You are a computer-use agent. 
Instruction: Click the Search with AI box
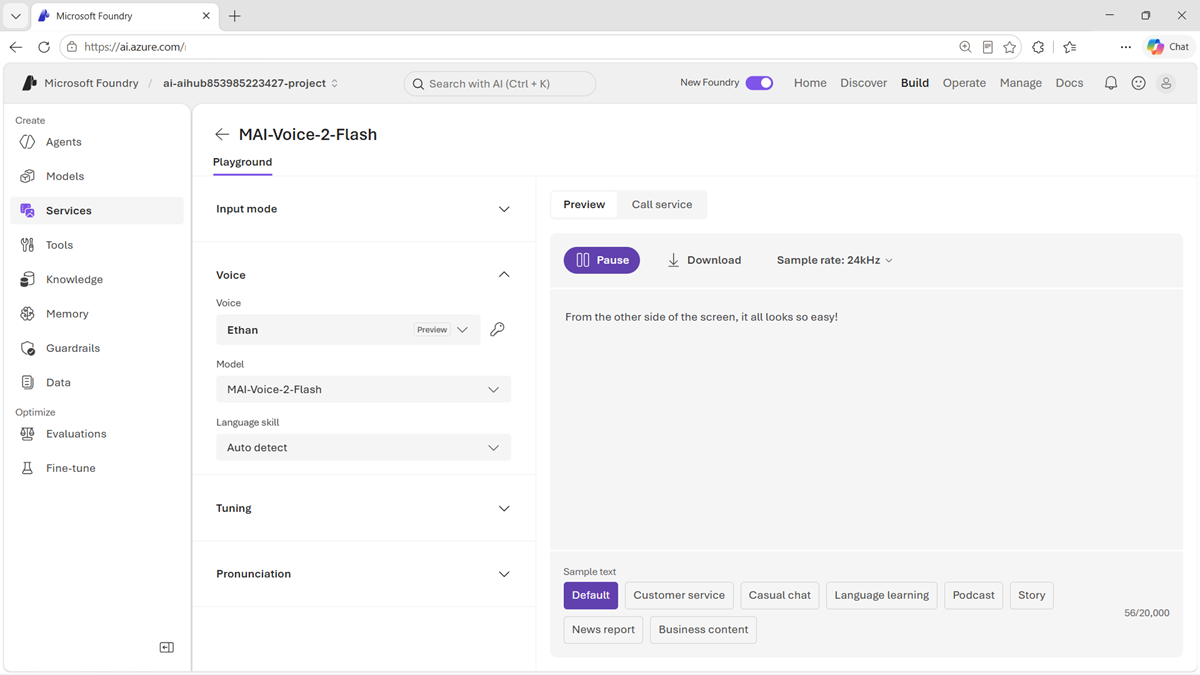pos(500,84)
